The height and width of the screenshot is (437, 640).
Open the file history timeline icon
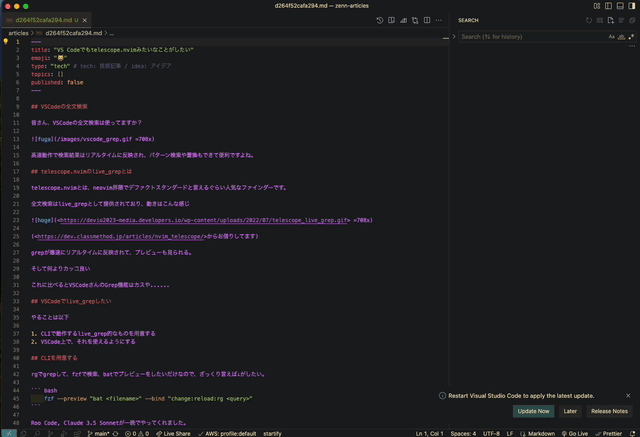click(380, 20)
